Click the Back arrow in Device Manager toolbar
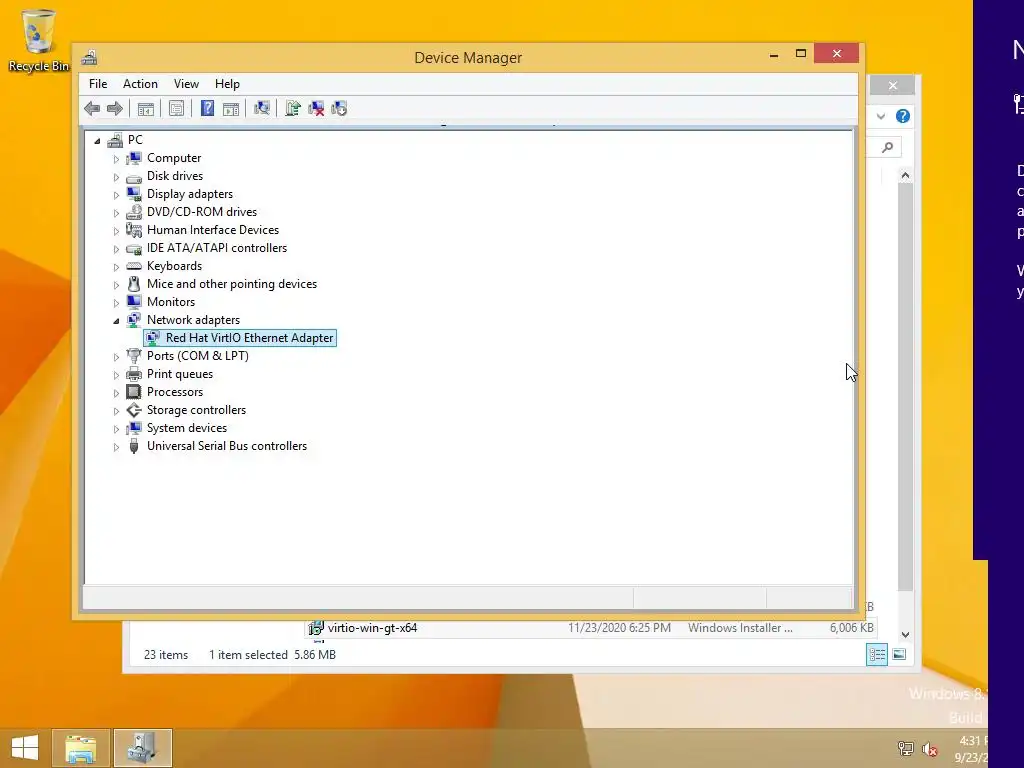The image size is (1024, 768). pos(92,108)
